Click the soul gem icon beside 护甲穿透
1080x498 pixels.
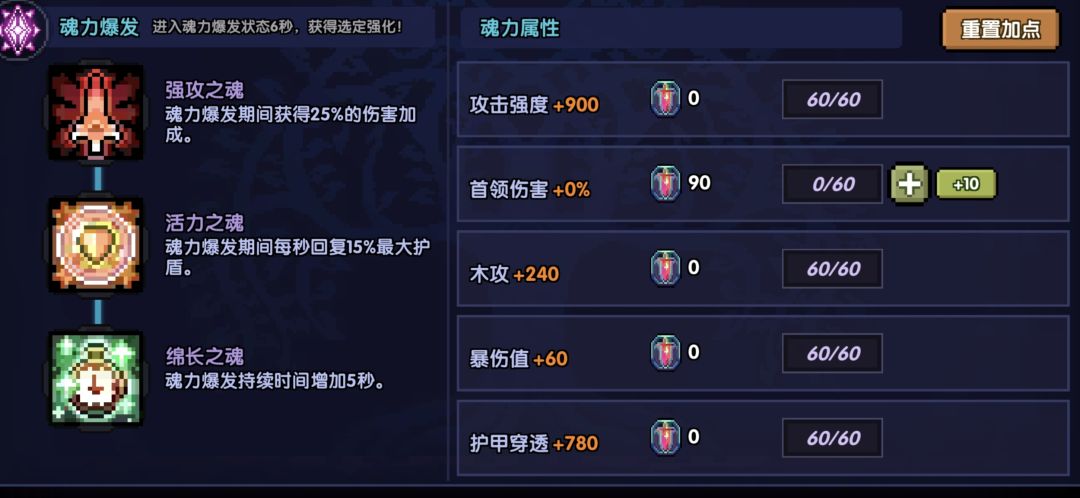click(665, 438)
